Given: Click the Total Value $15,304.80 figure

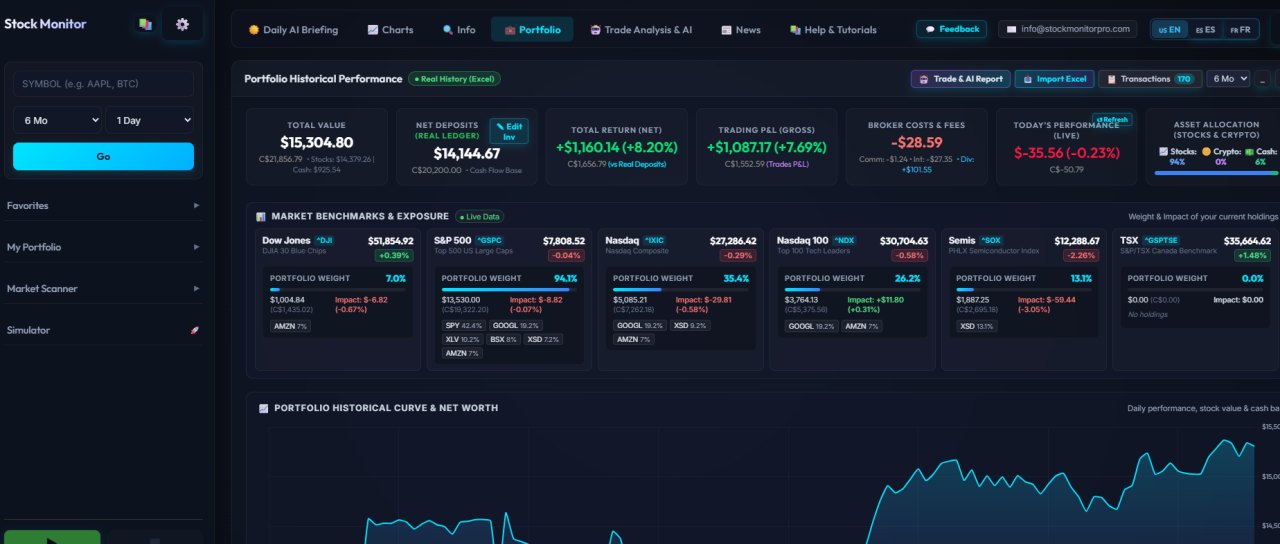Looking at the screenshot, I should (x=316, y=143).
